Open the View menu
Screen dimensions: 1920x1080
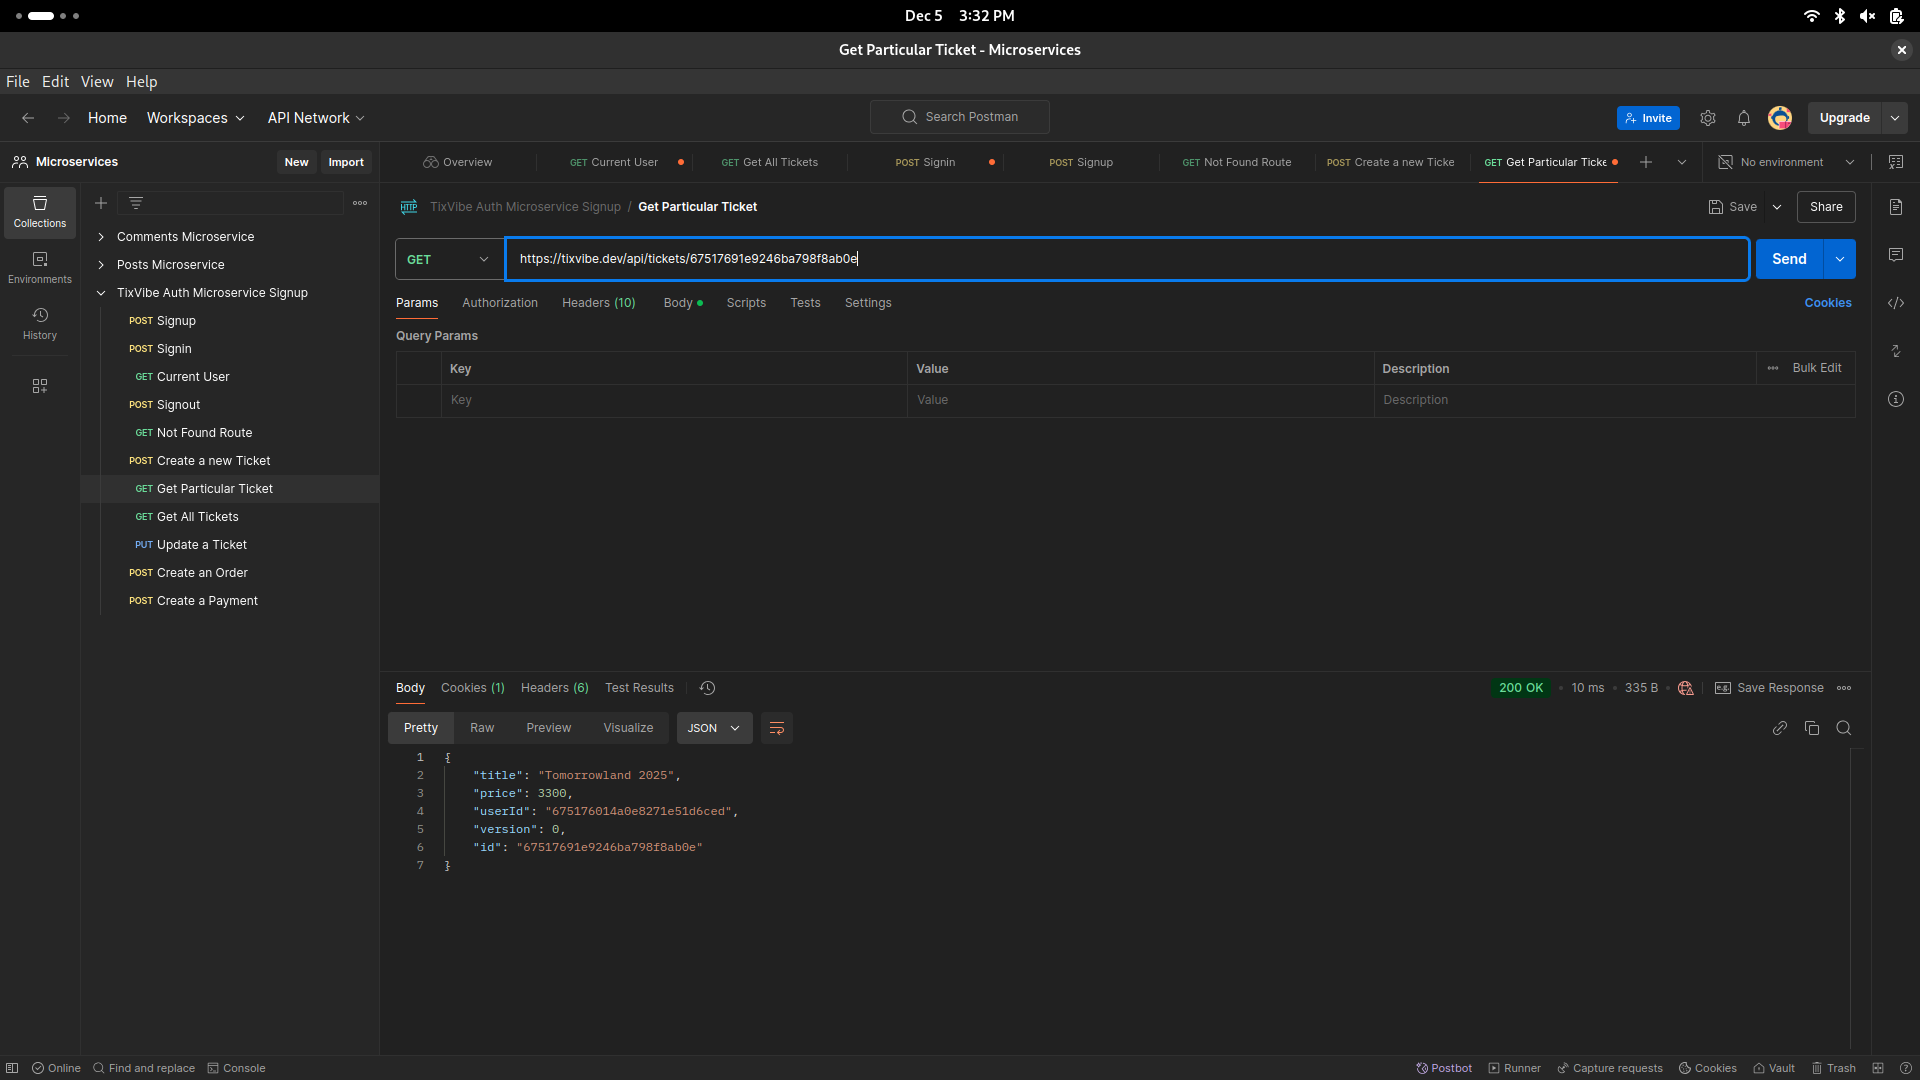tap(97, 82)
